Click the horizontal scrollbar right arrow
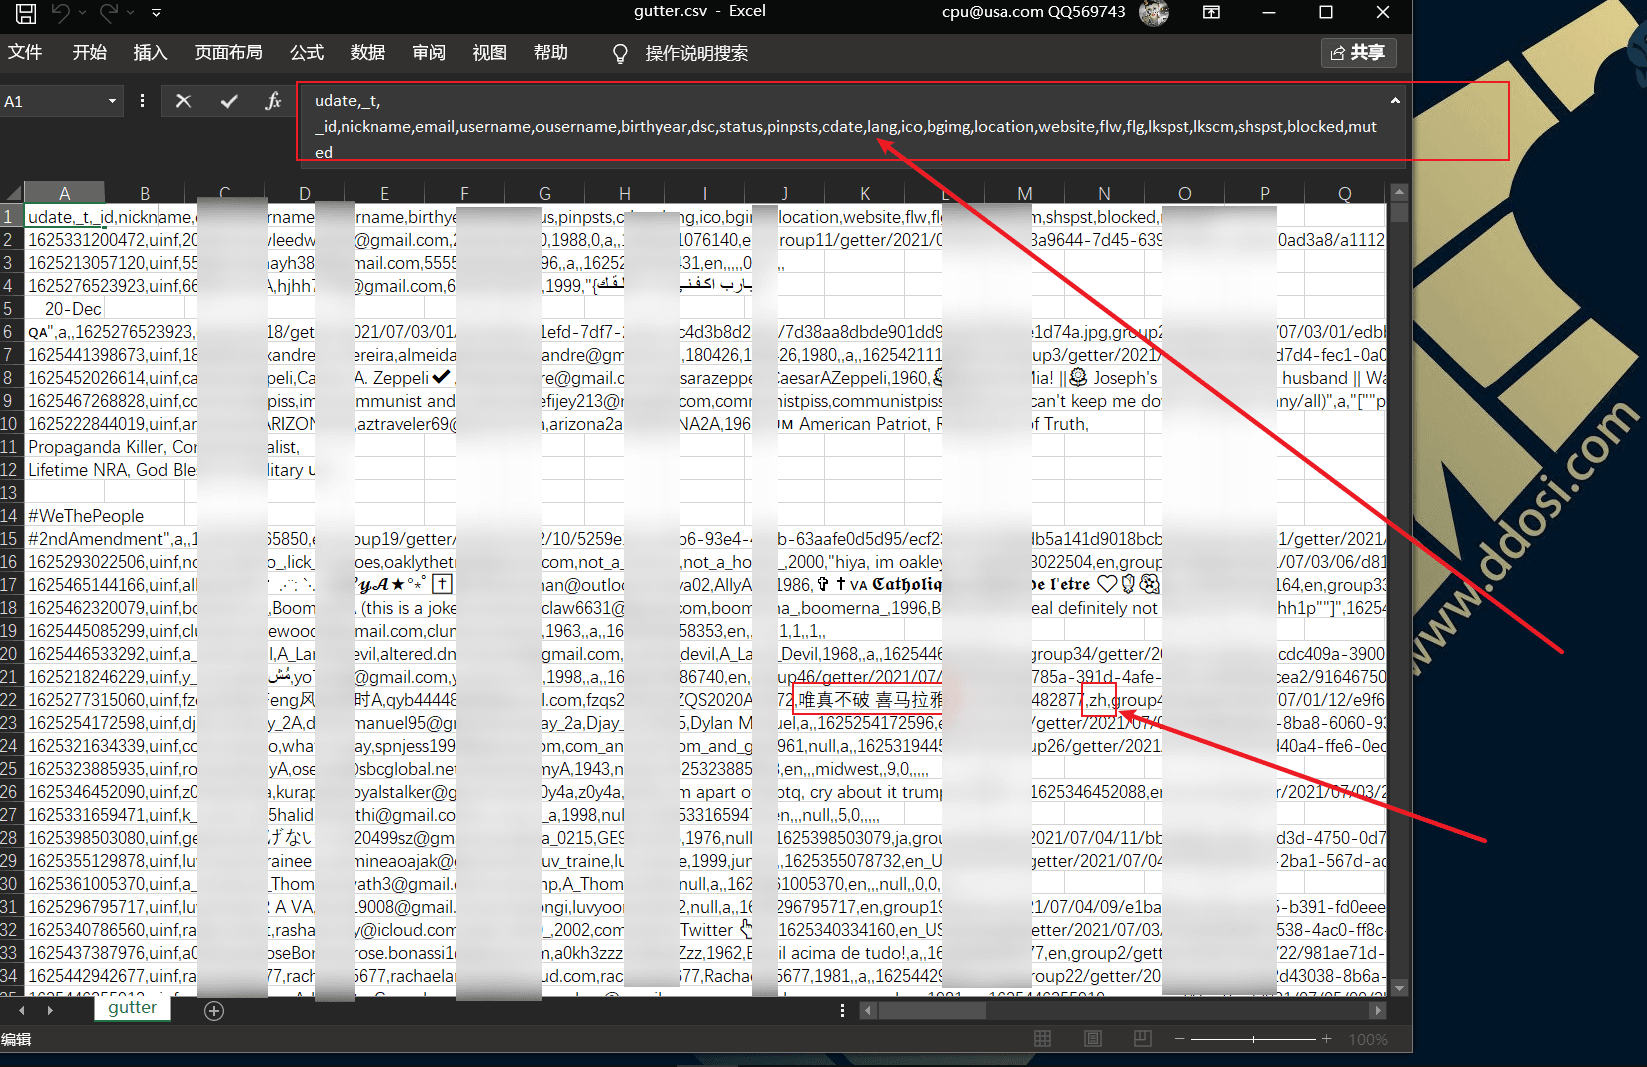The height and width of the screenshot is (1067, 1647). pyautogui.click(x=1377, y=1011)
